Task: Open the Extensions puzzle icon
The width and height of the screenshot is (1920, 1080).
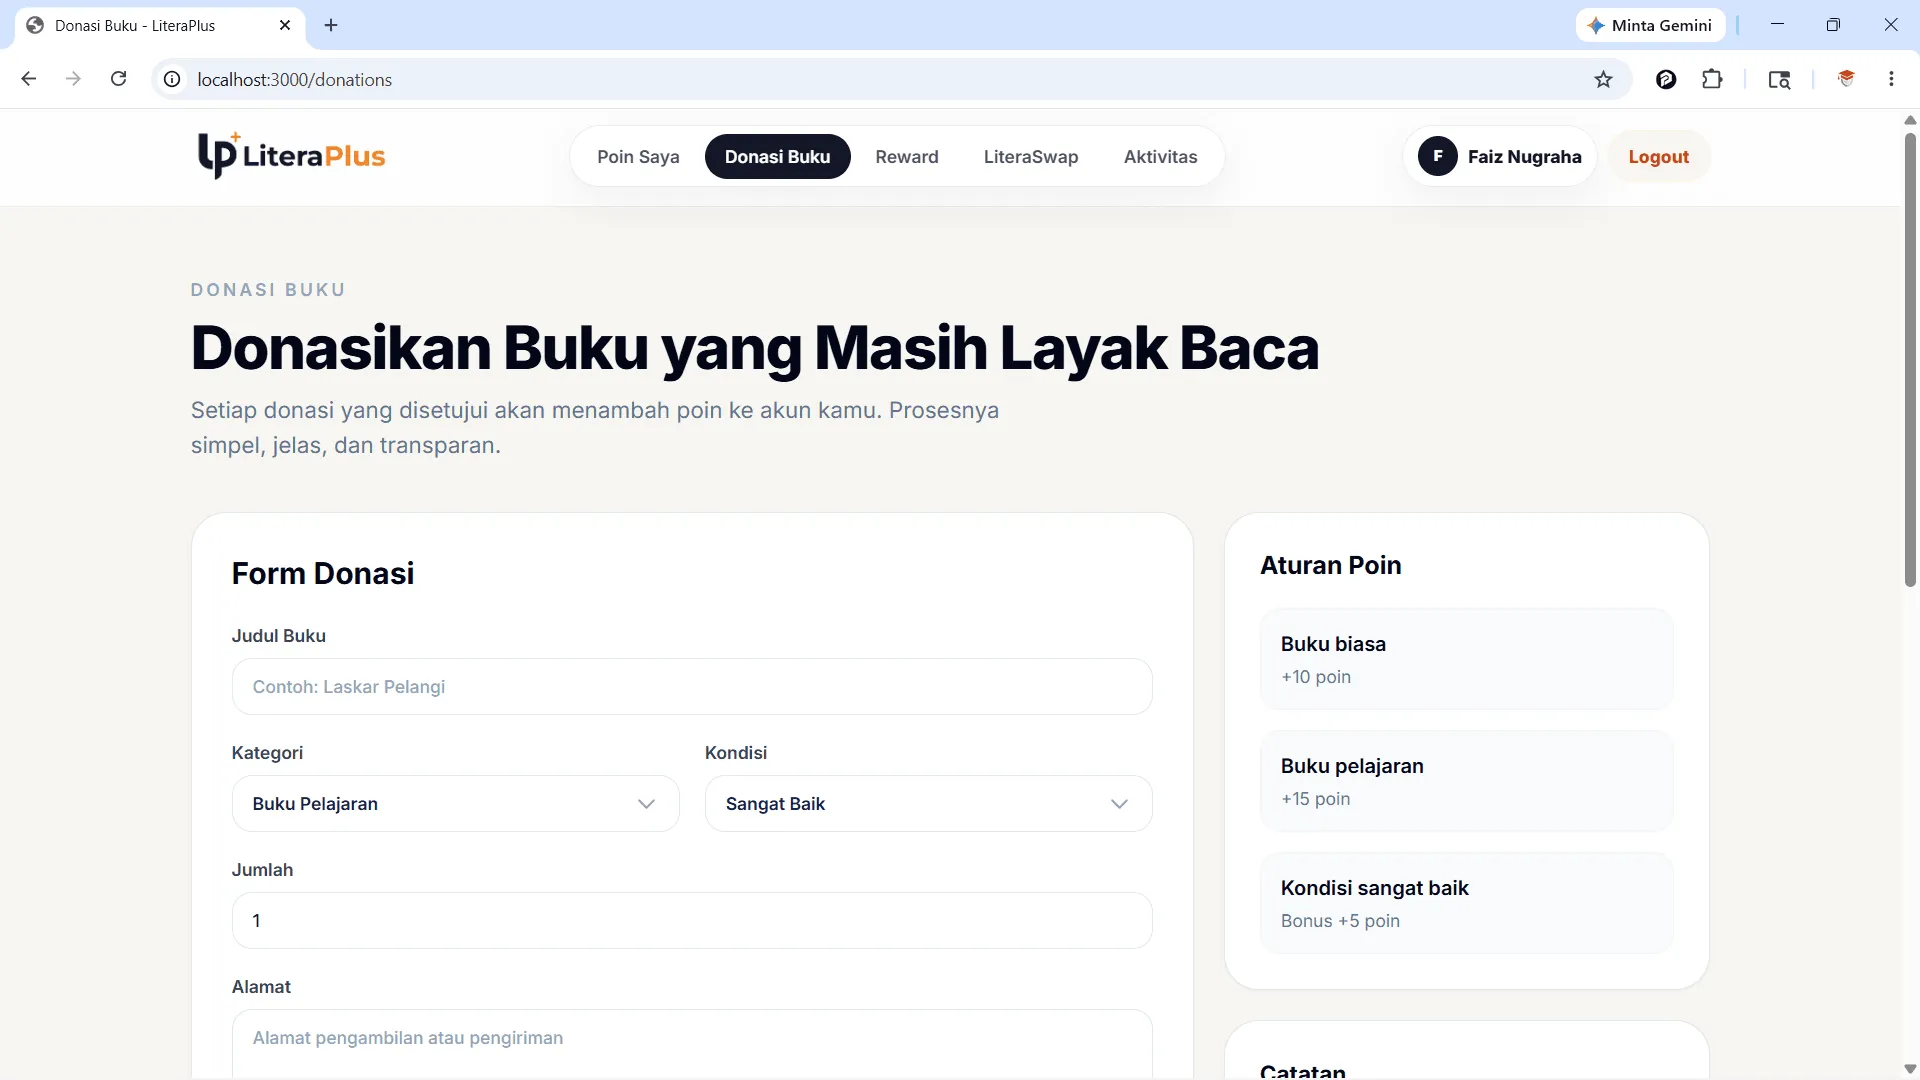Action: [1712, 79]
